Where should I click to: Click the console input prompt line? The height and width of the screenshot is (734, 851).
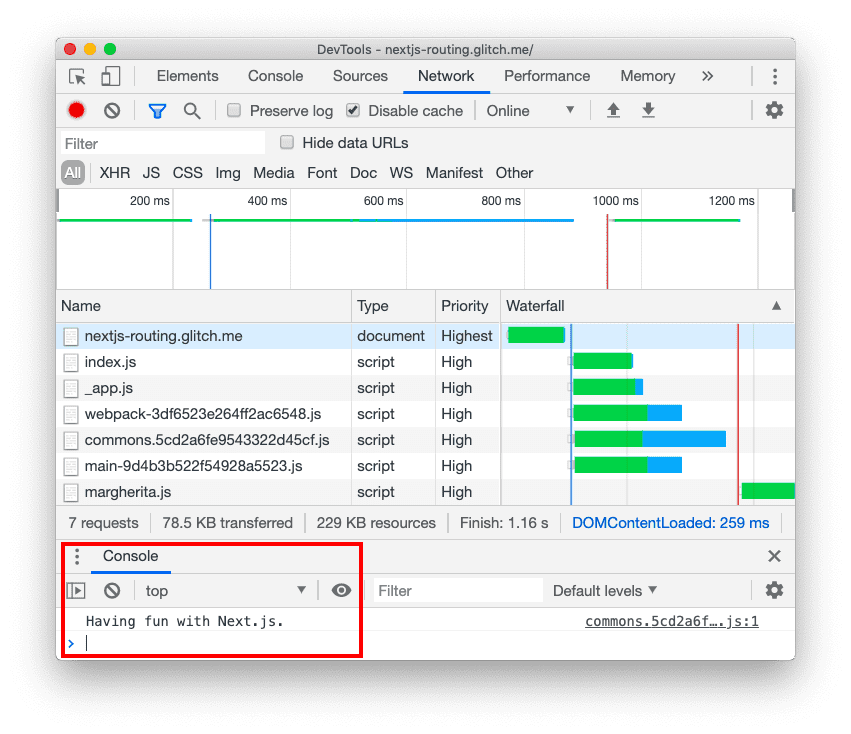200,642
